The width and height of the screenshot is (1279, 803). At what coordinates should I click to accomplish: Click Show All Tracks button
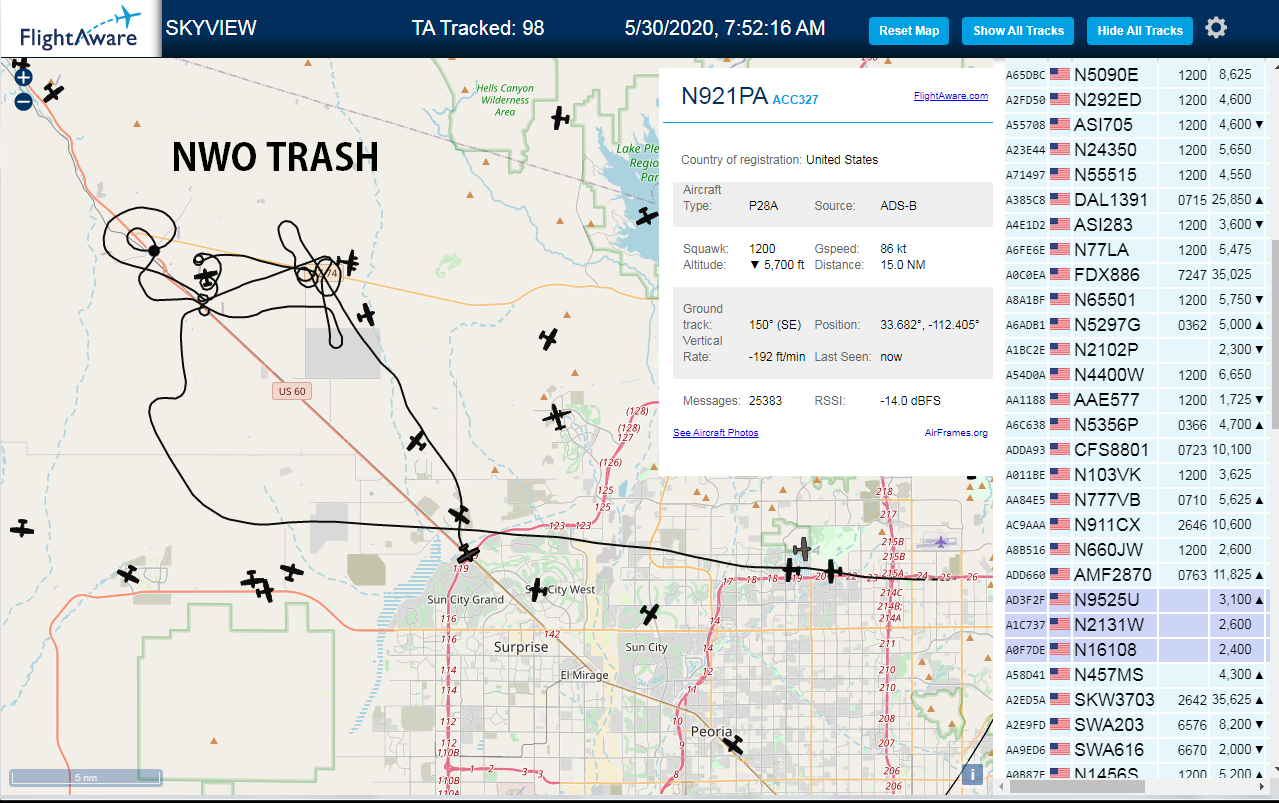(1018, 31)
